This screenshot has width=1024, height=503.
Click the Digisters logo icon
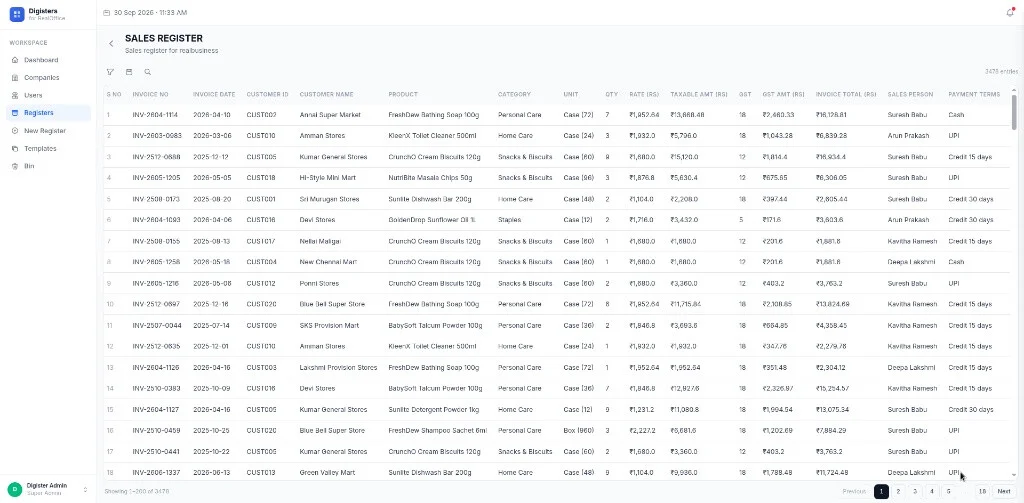[x=17, y=14]
